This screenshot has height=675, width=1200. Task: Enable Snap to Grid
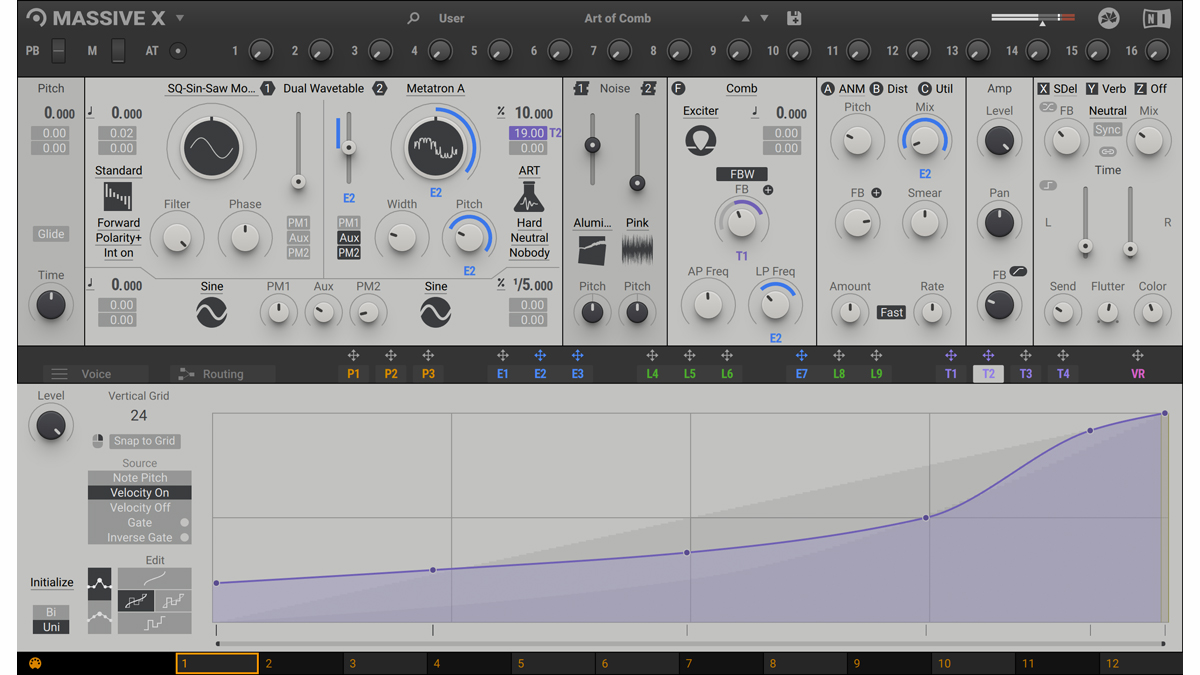144,441
